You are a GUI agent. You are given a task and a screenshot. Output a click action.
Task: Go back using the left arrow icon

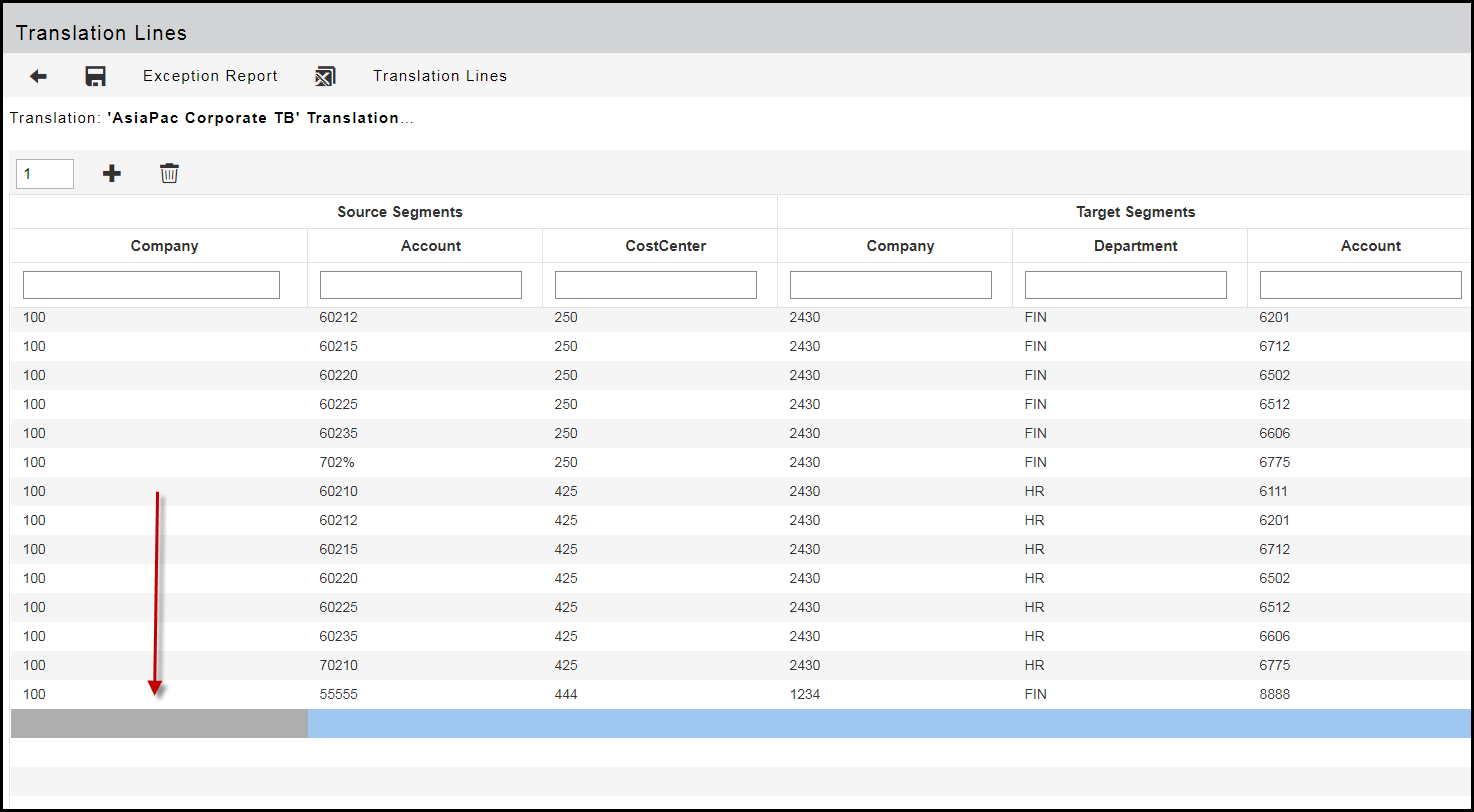pyautogui.click(x=38, y=76)
